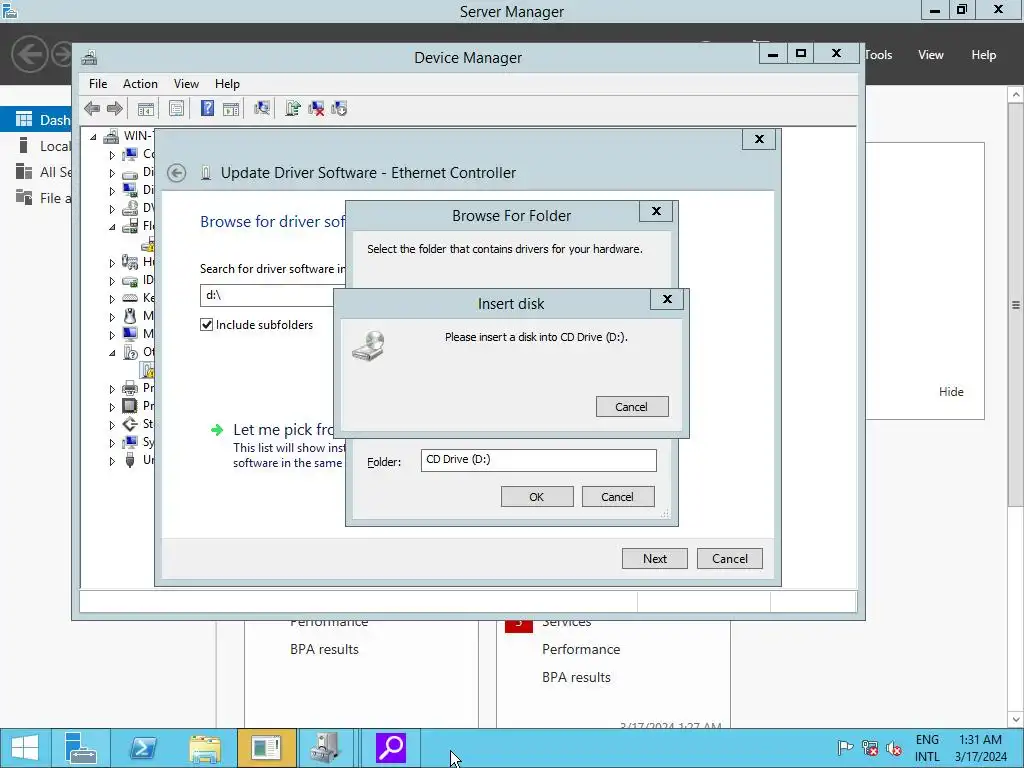This screenshot has height=768, width=1024.
Task: Close the Browse For Folder dialog with X
Action: [656, 211]
